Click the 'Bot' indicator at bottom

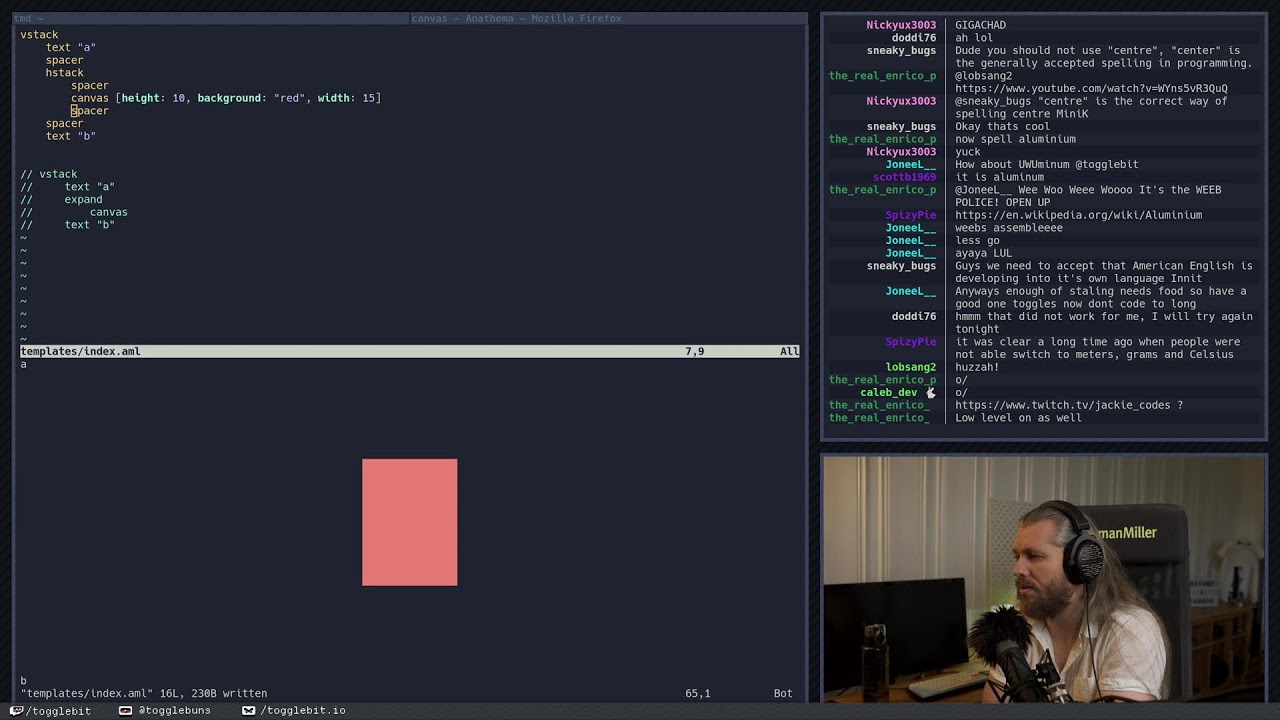[783, 693]
